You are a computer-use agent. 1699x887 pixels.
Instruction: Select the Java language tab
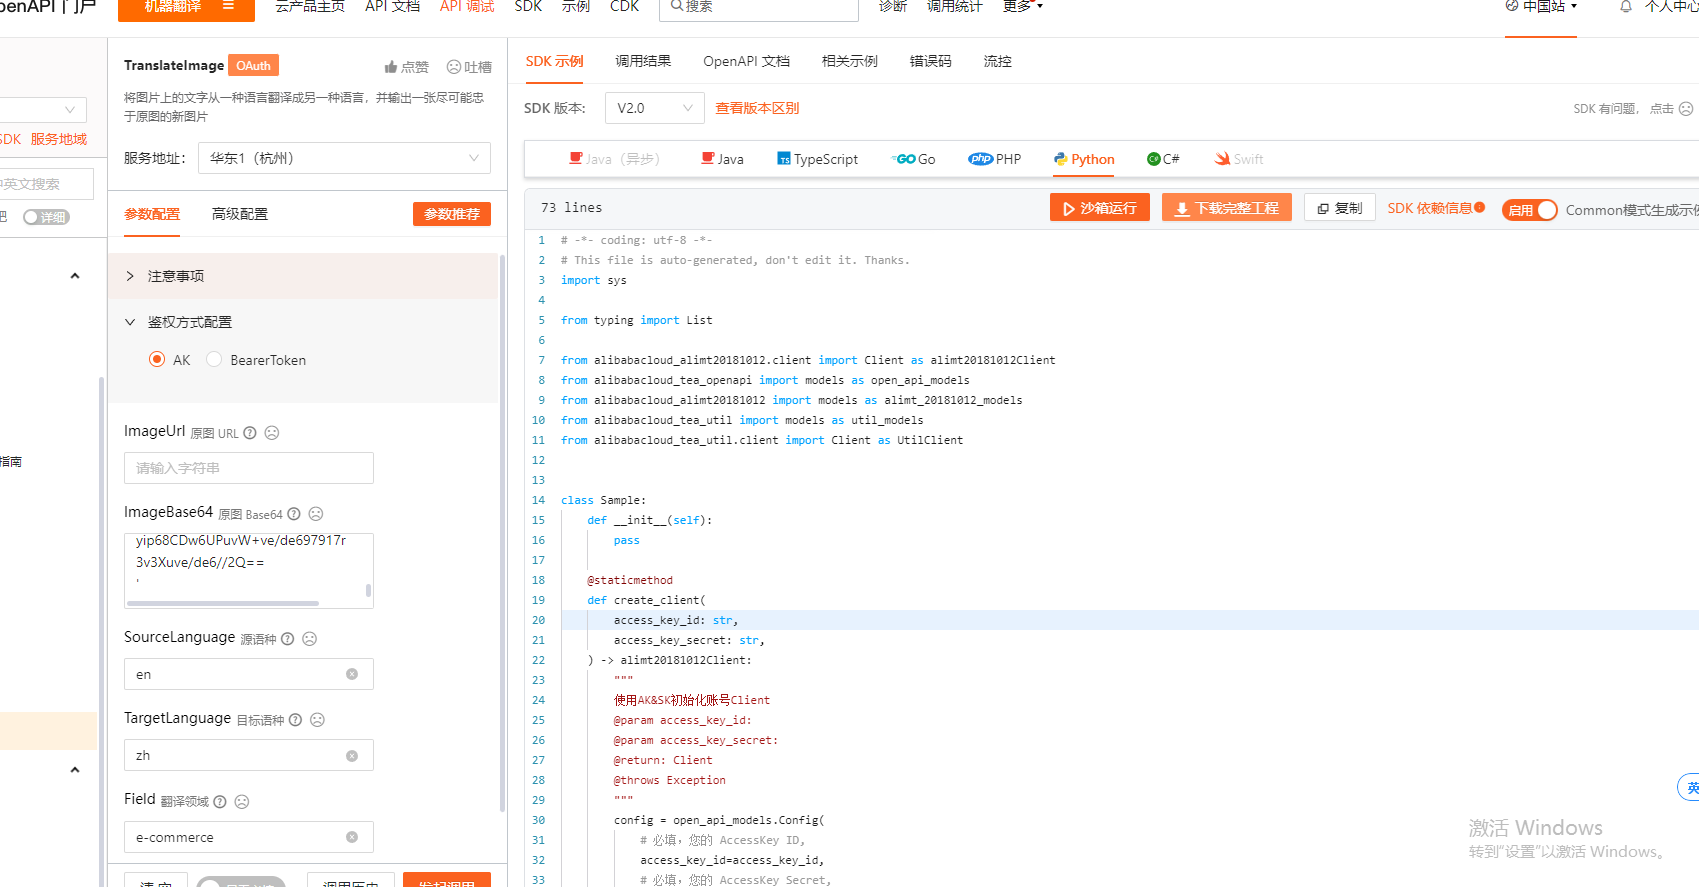[723, 159]
